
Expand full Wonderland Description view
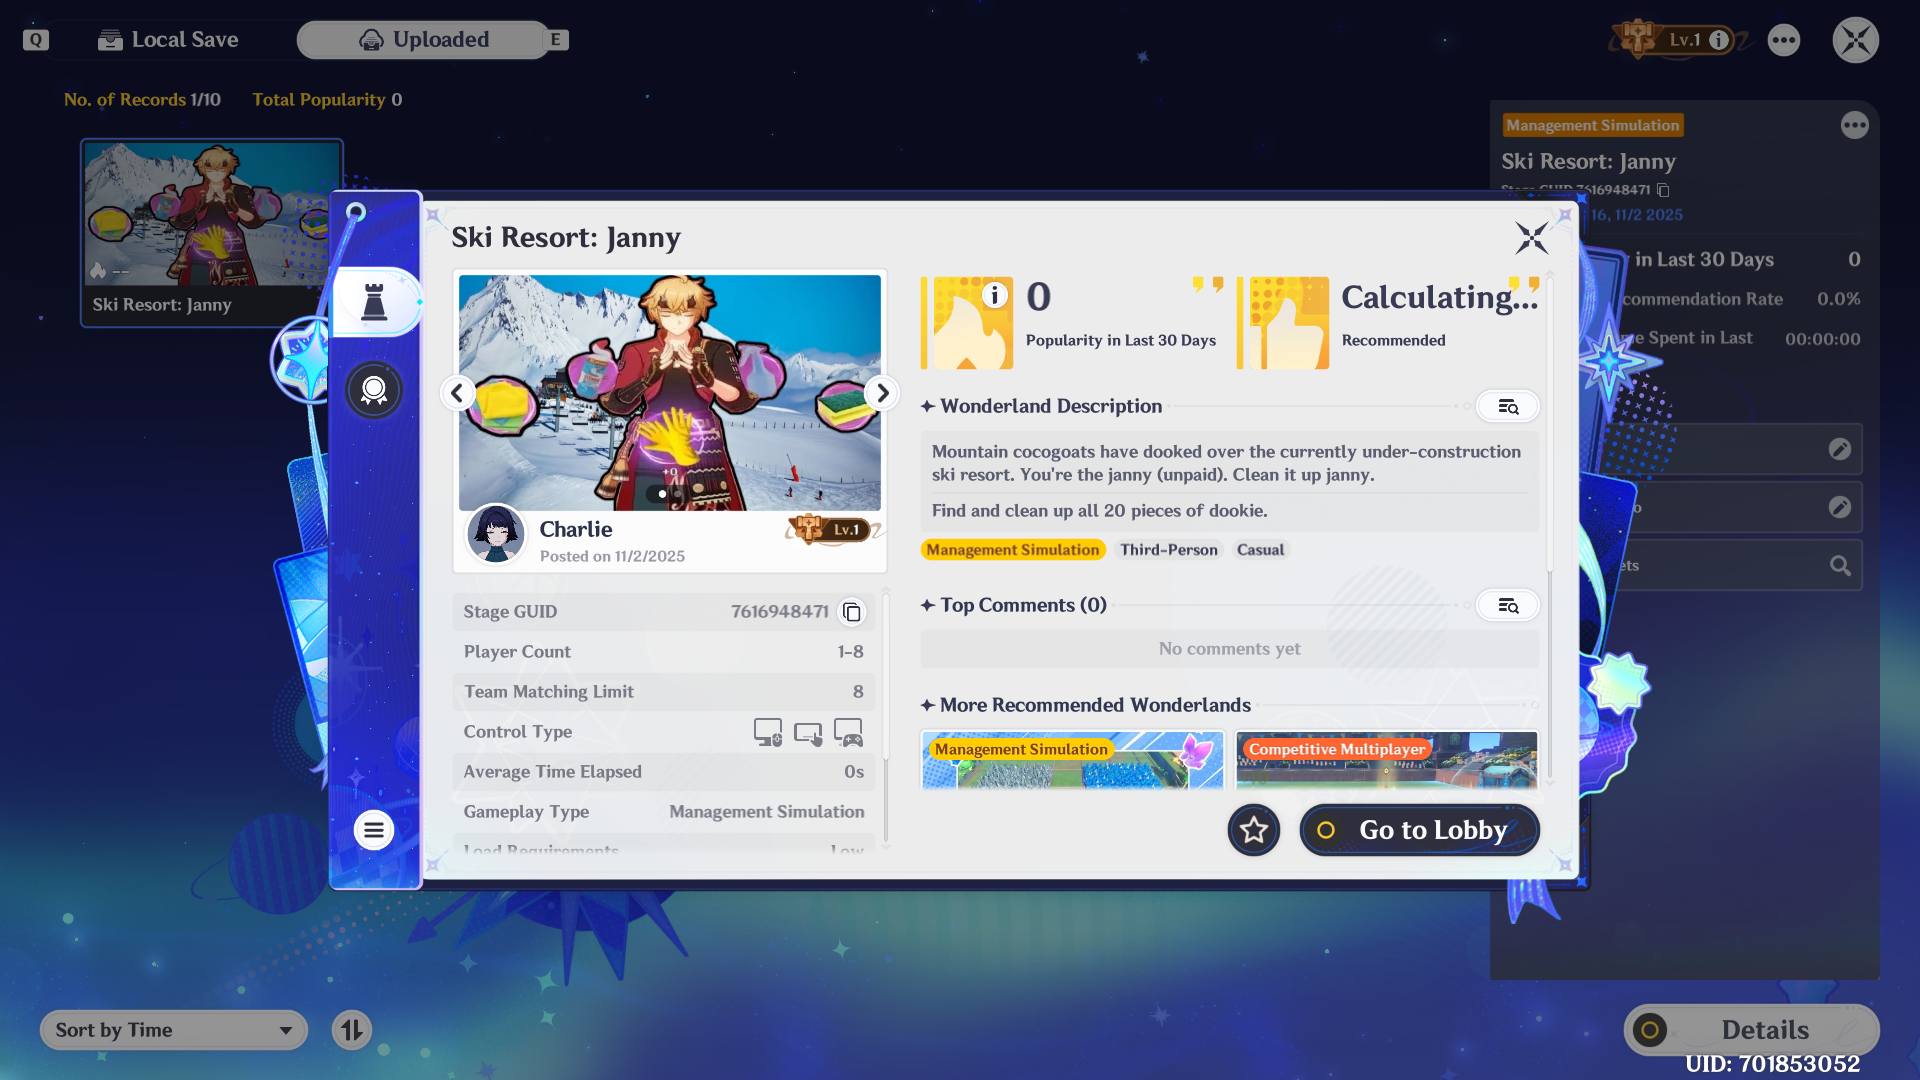click(x=1508, y=406)
